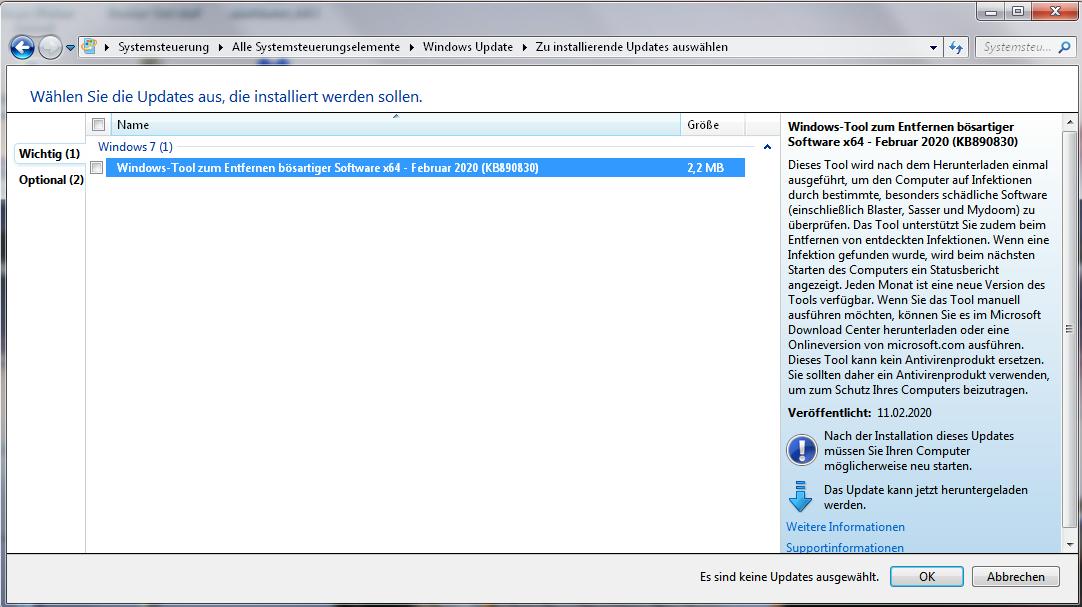
Task: Expand arrow after 'Systemsteuerung' breadcrumb
Action: 220,47
